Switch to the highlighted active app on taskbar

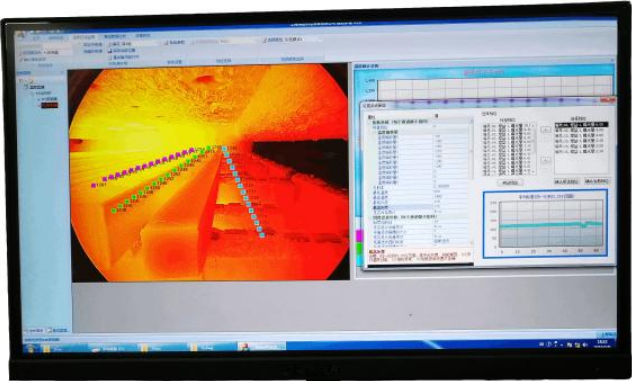pos(262,346)
